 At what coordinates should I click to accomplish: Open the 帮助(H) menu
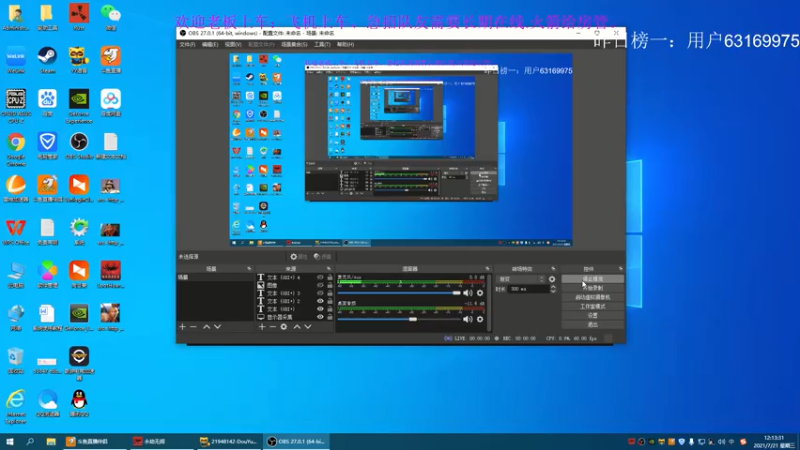click(x=345, y=44)
